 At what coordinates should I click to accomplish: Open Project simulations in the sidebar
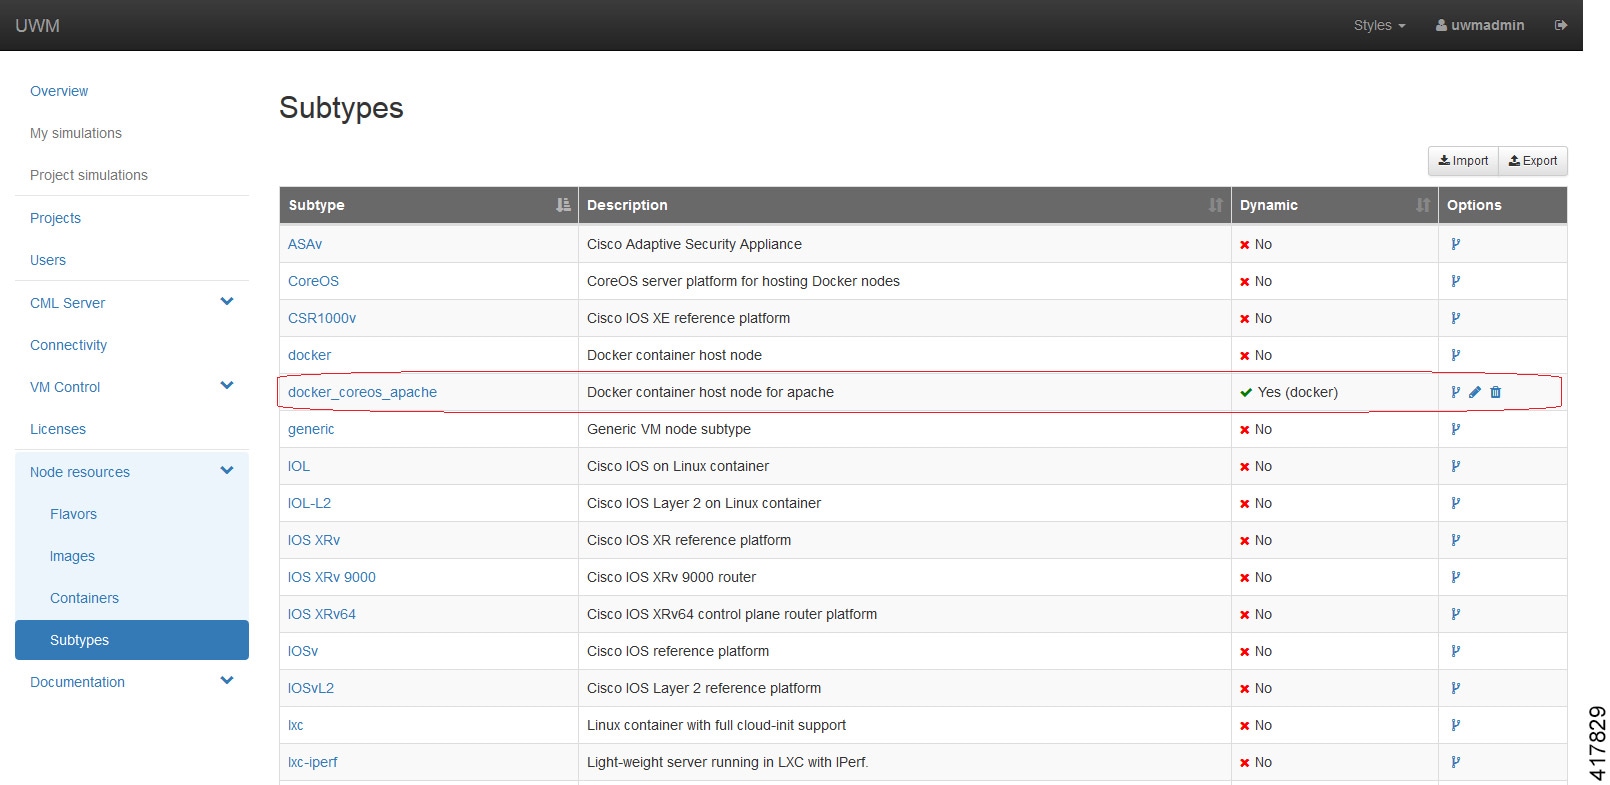tap(89, 175)
